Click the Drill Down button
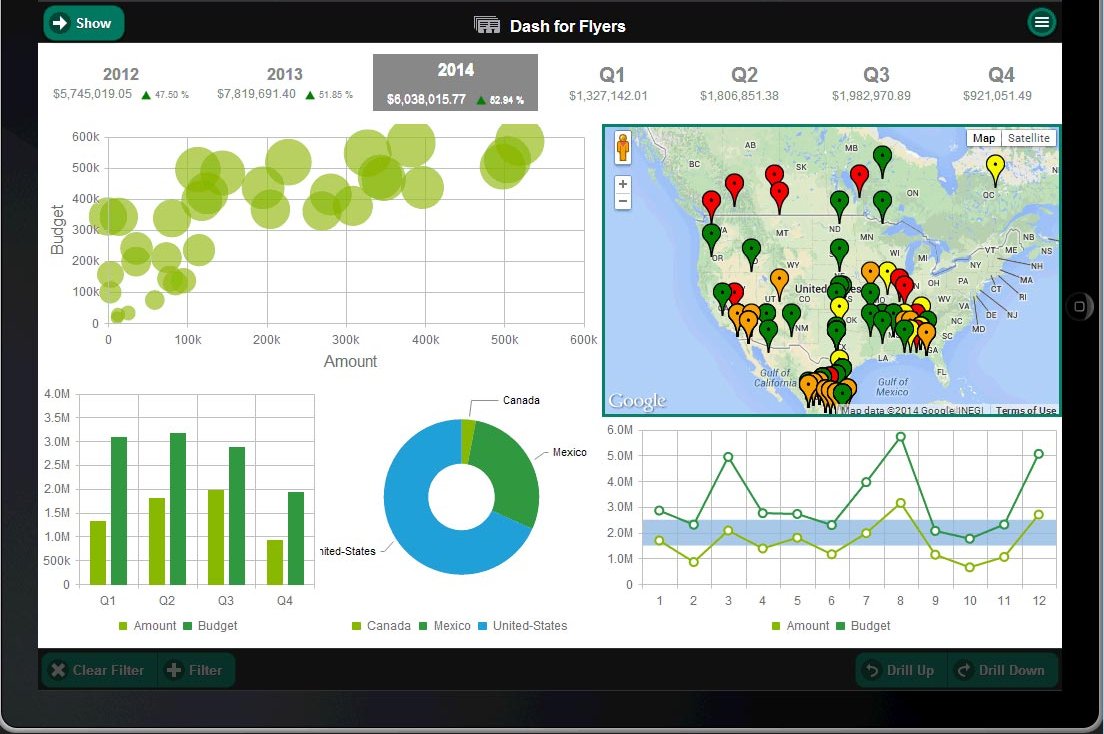Screen dimensions: 1104x734 (1002, 670)
